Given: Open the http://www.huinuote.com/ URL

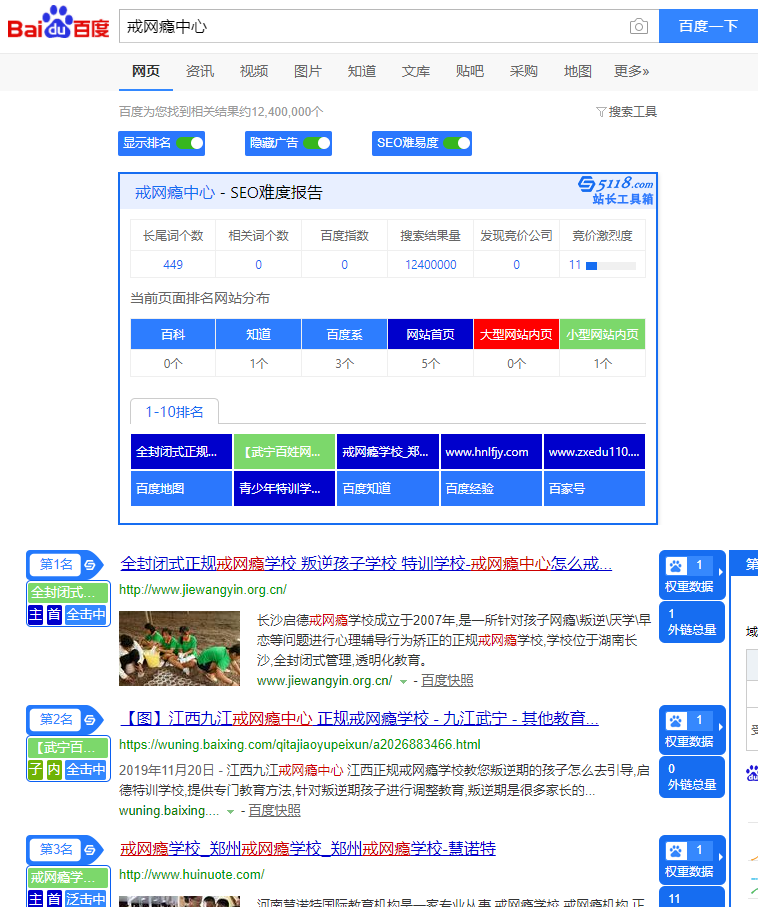Looking at the screenshot, I should click(x=192, y=875).
